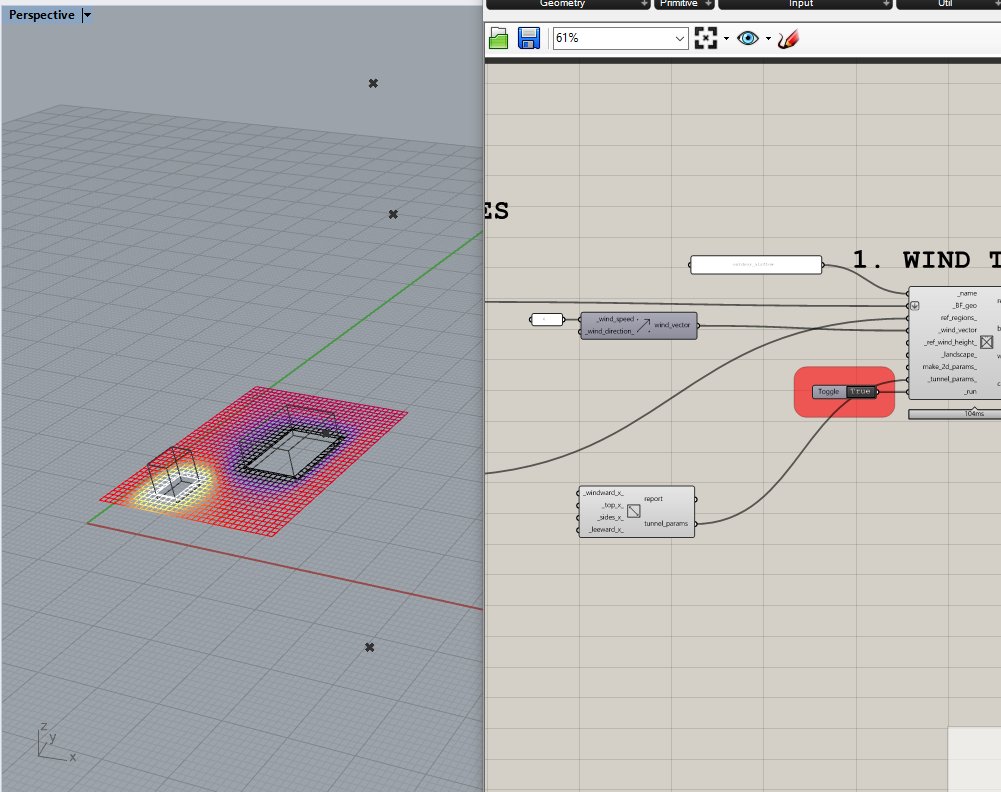Click the _landscape_ input label

click(959, 354)
